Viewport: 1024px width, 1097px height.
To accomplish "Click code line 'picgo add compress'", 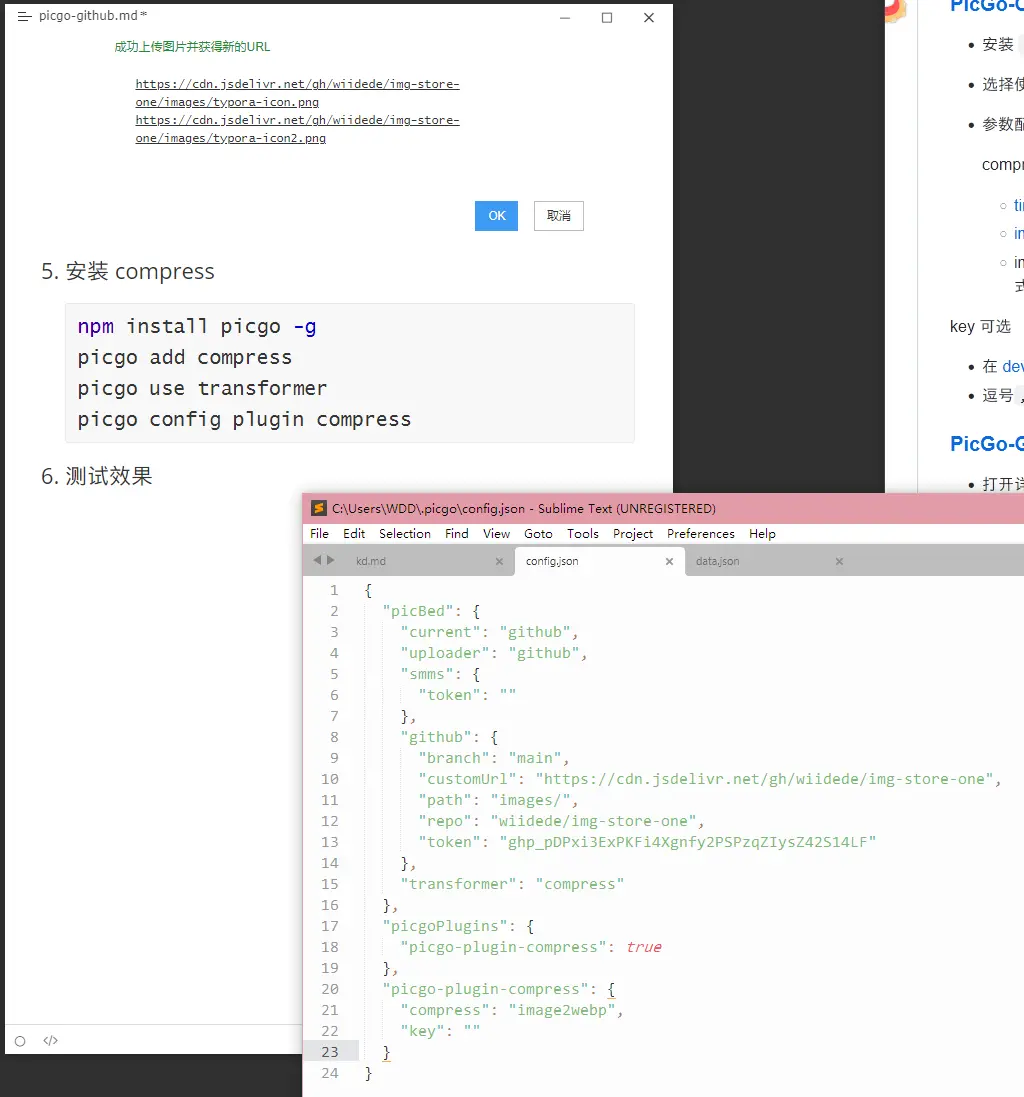I will point(185,358).
